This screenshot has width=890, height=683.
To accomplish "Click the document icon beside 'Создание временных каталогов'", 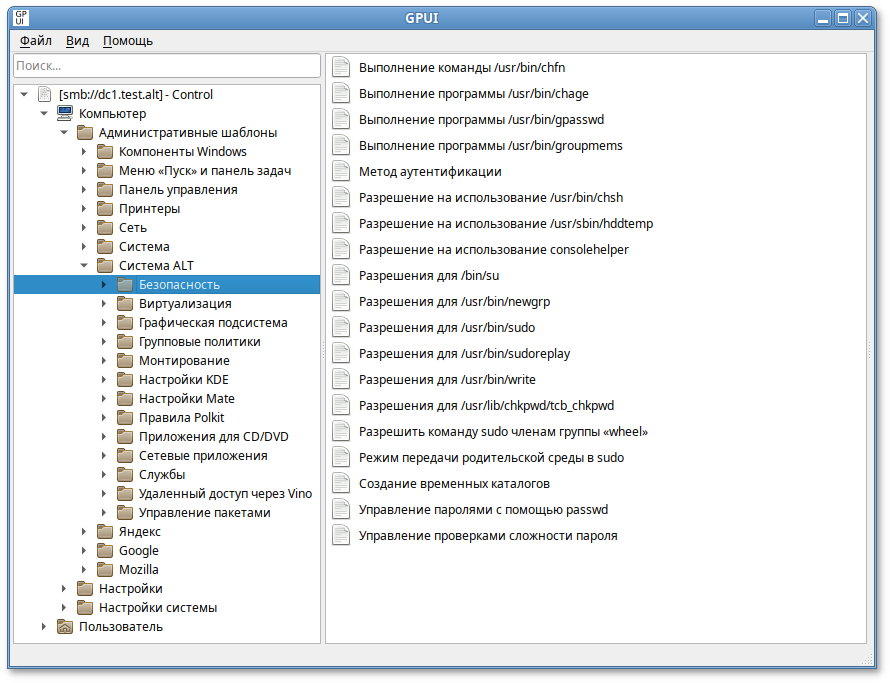I will [x=341, y=483].
